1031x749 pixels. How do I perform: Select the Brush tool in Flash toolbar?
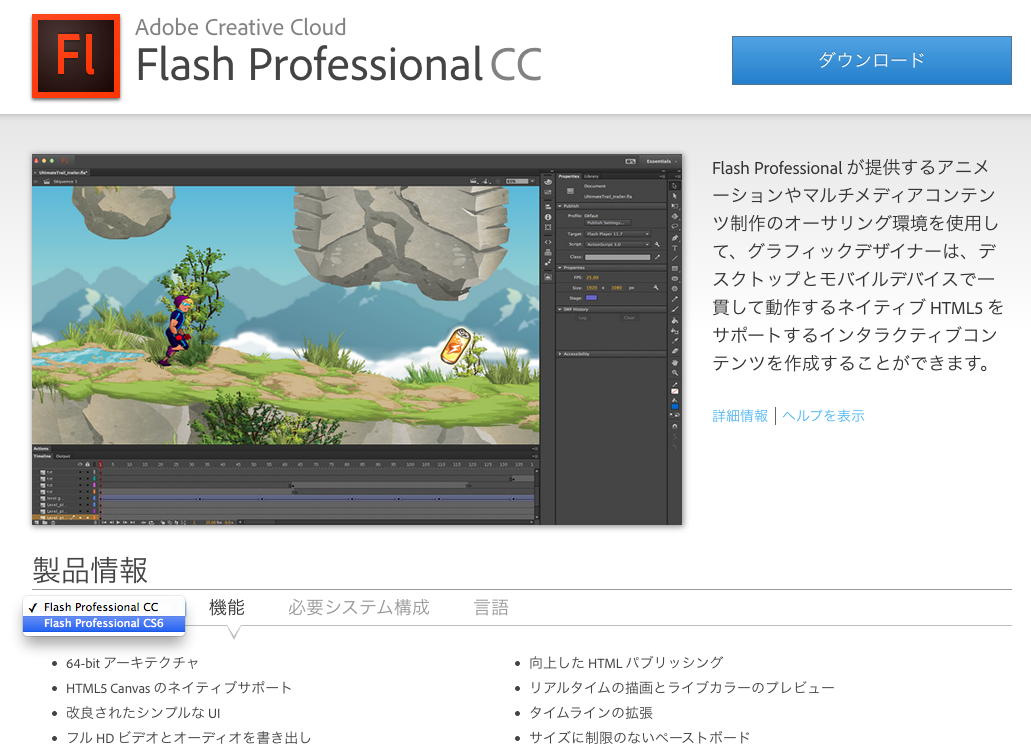point(675,309)
